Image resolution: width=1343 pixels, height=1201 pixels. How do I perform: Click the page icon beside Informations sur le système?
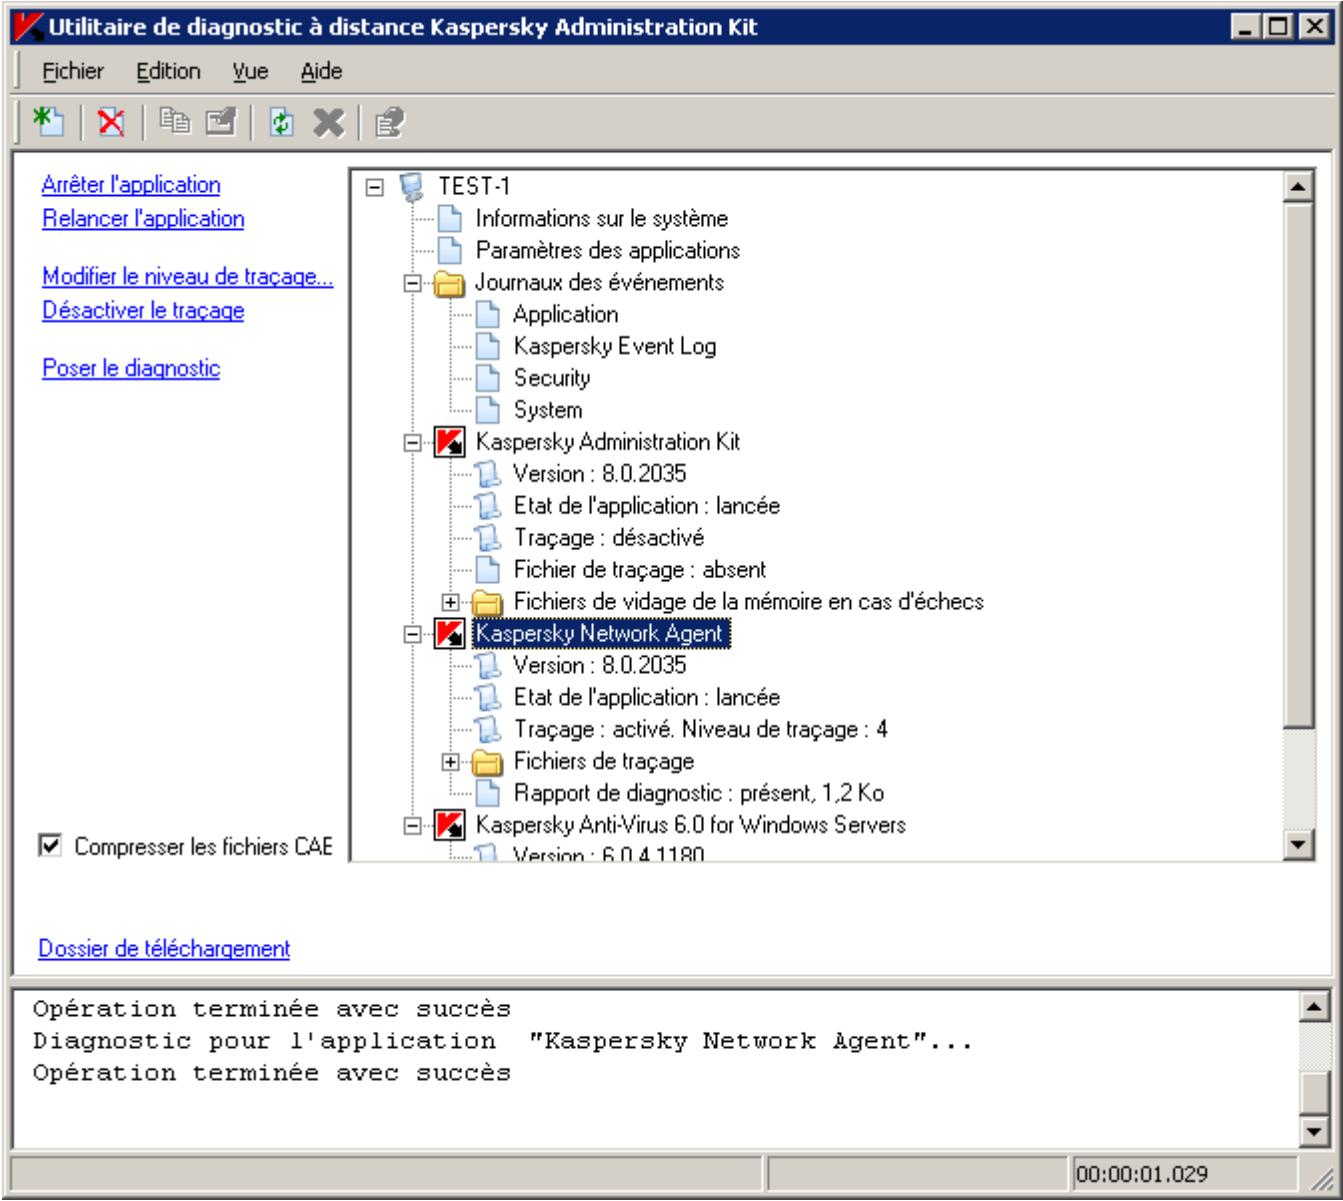point(452,218)
